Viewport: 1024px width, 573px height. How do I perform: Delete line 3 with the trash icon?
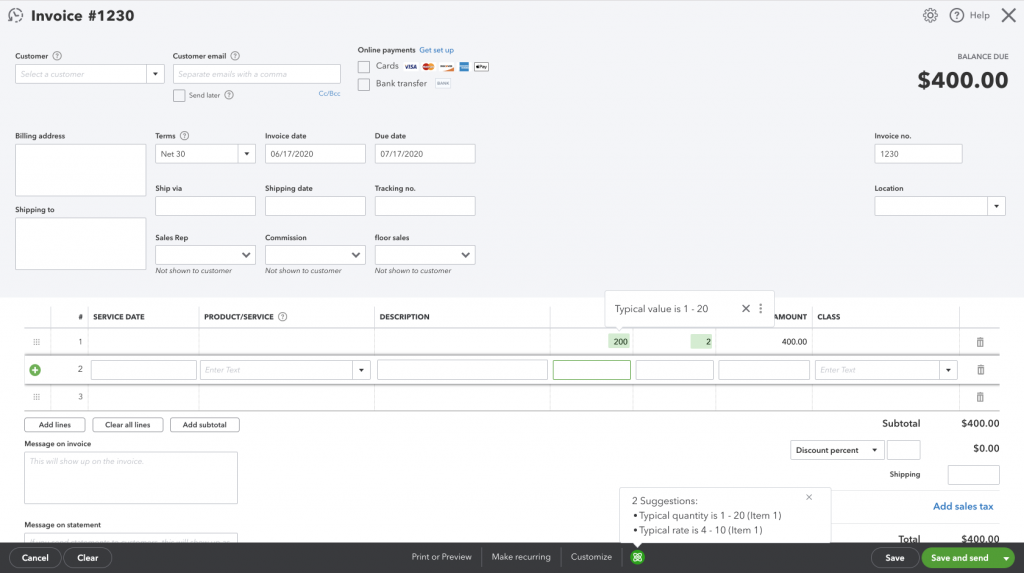pos(980,397)
